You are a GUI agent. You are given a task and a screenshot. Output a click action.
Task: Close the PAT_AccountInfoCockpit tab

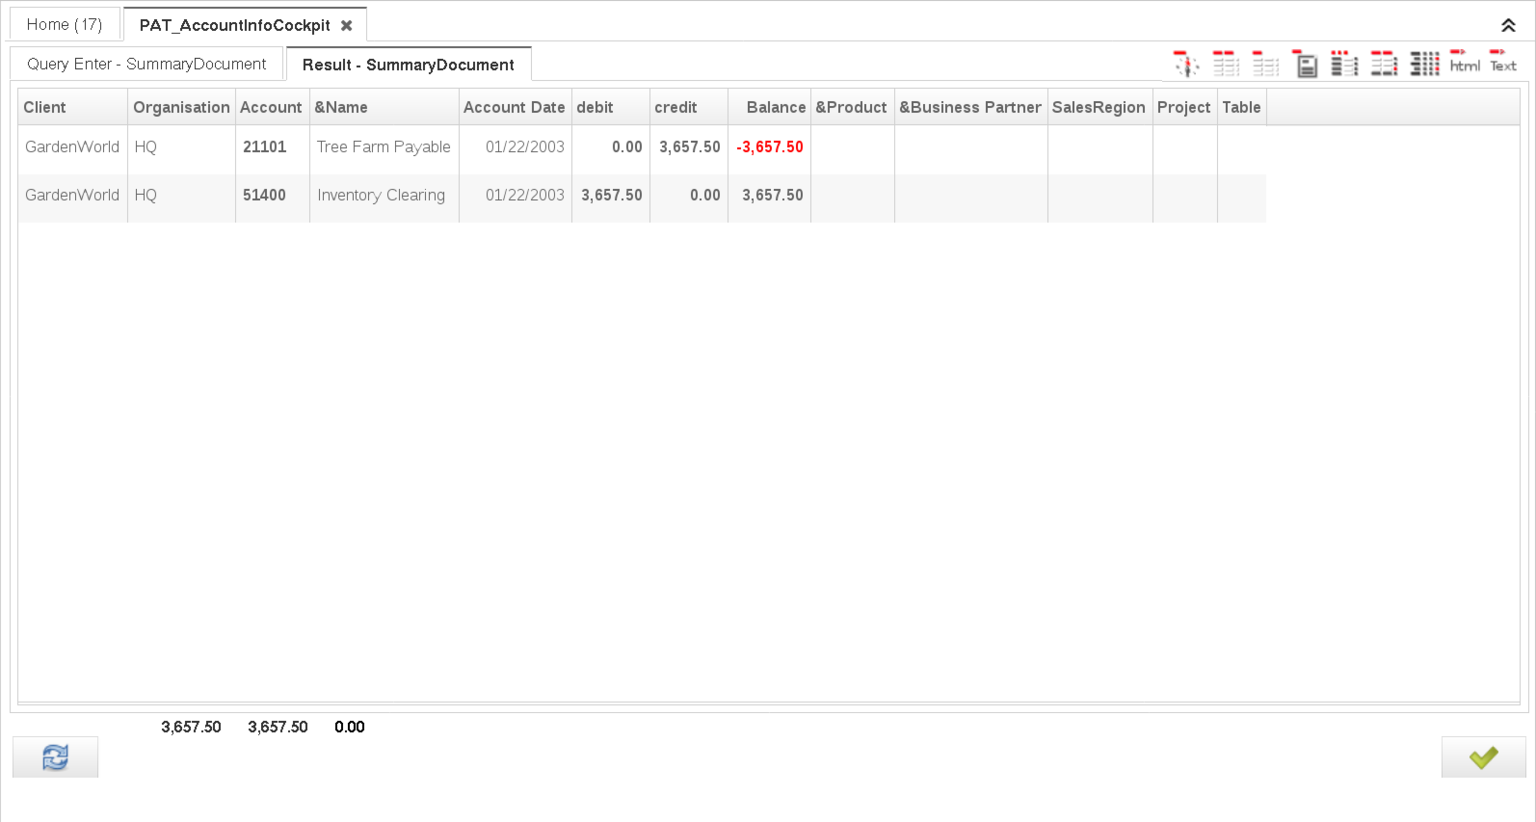[x=346, y=25]
